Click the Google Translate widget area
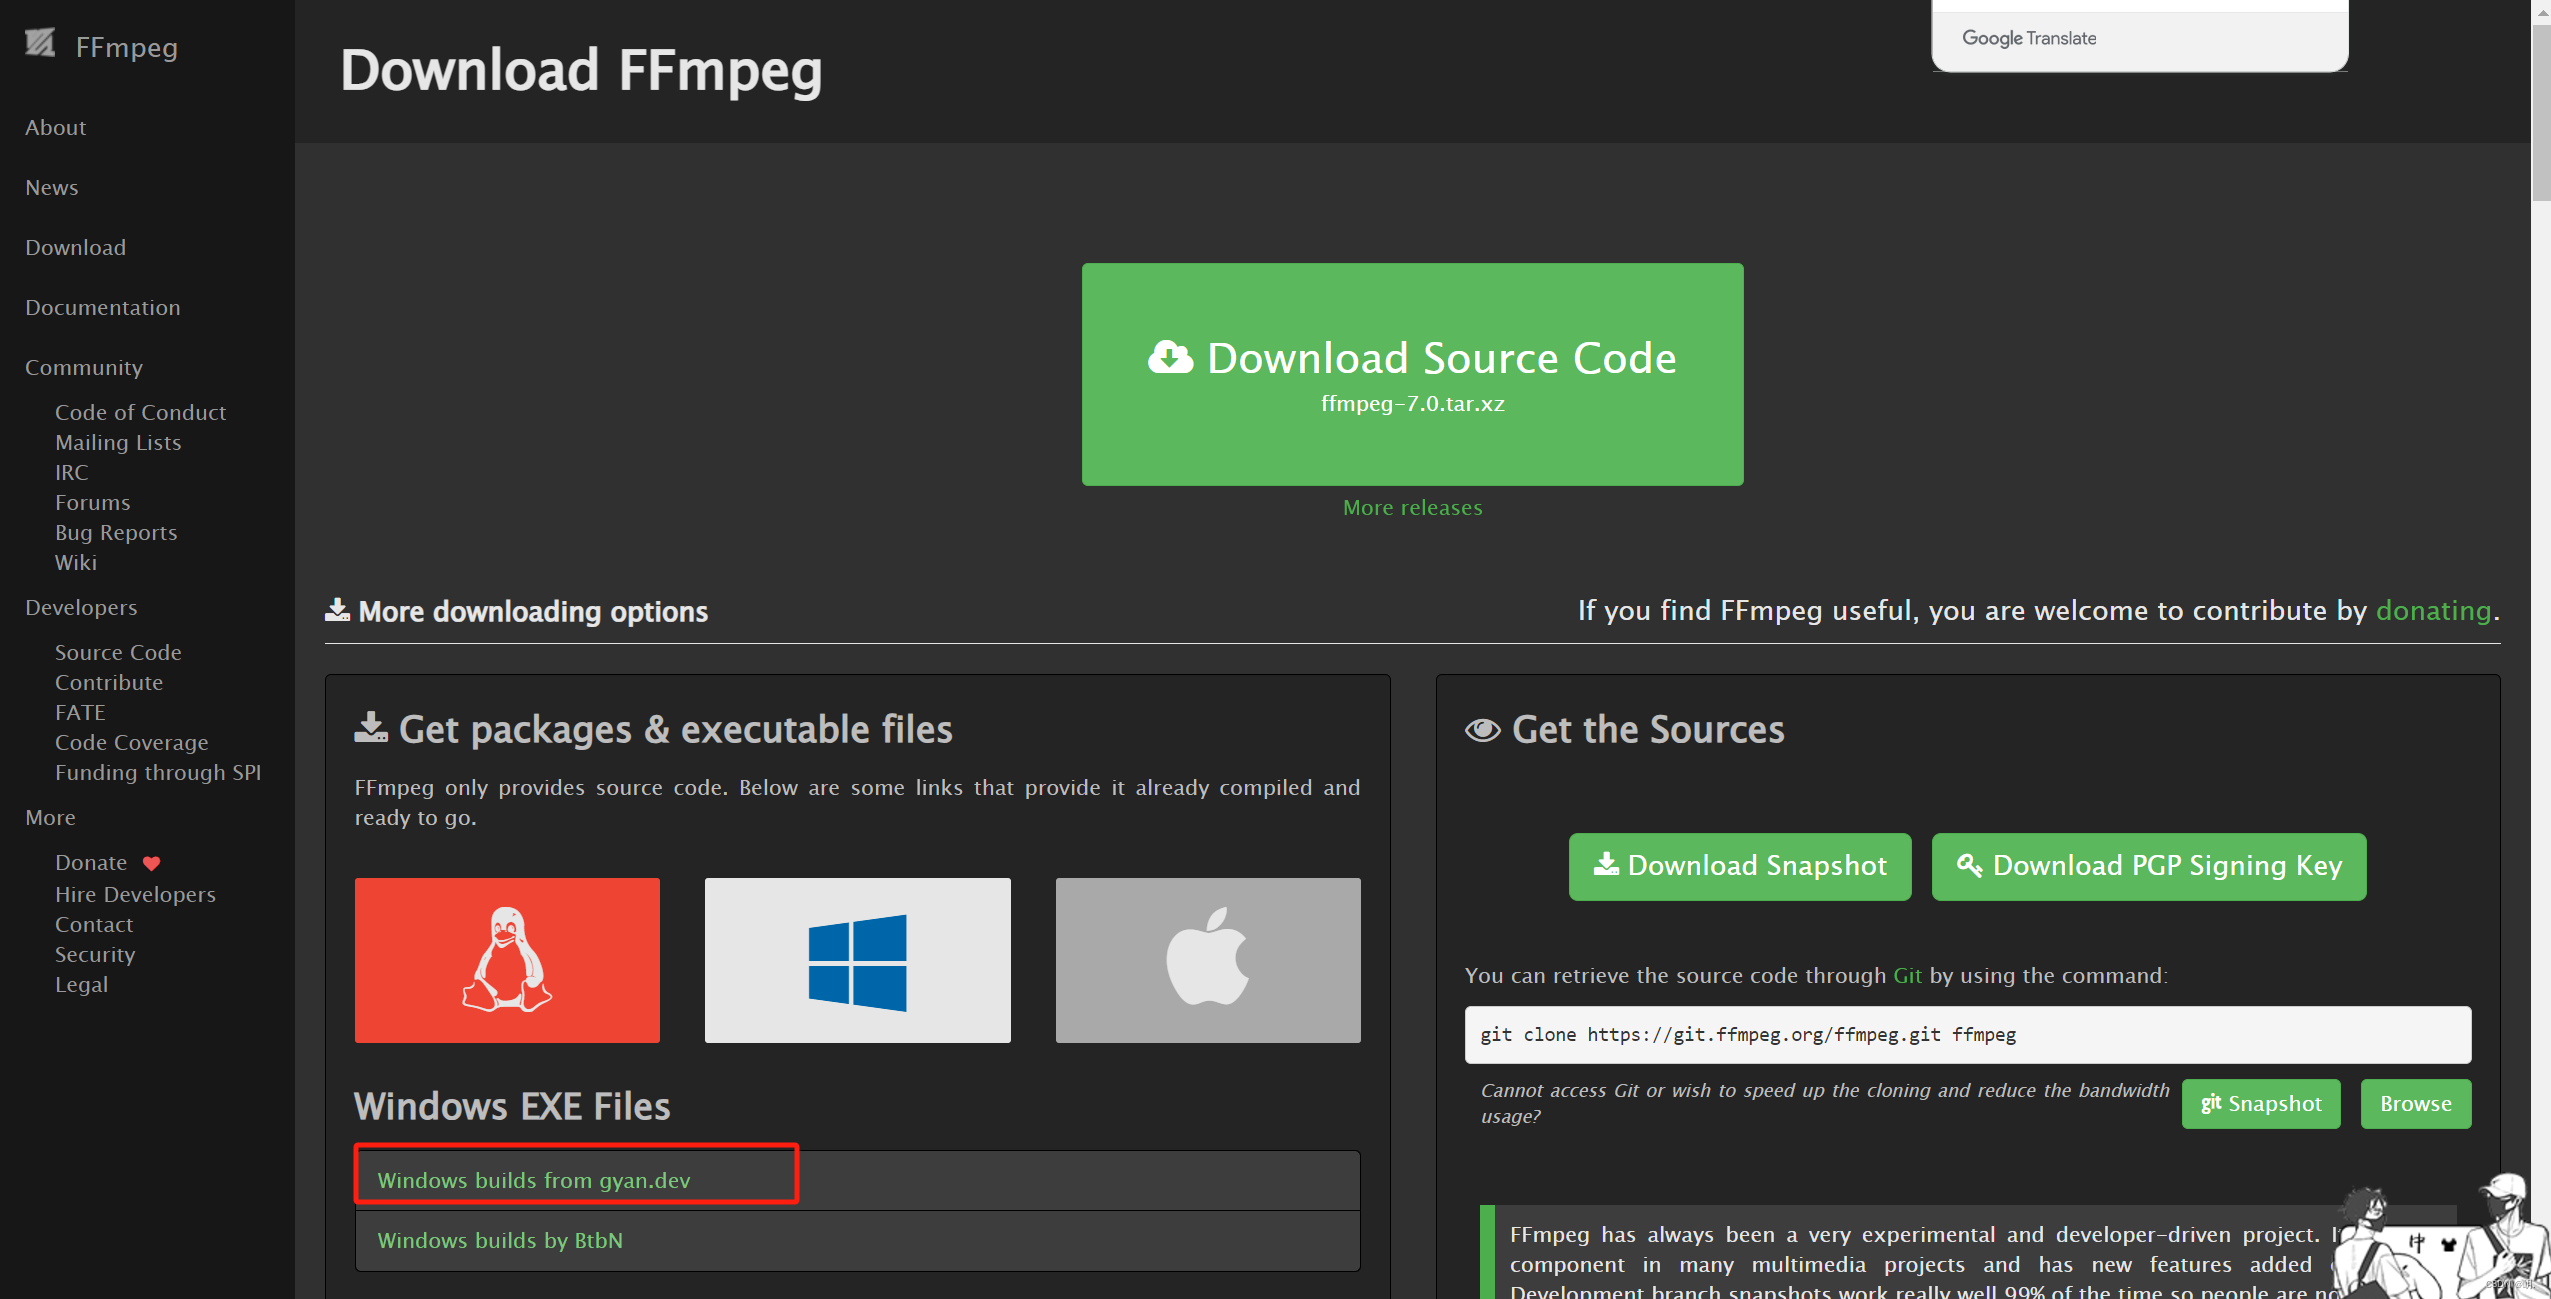Image resolution: width=2551 pixels, height=1299 pixels. point(2139,36)
